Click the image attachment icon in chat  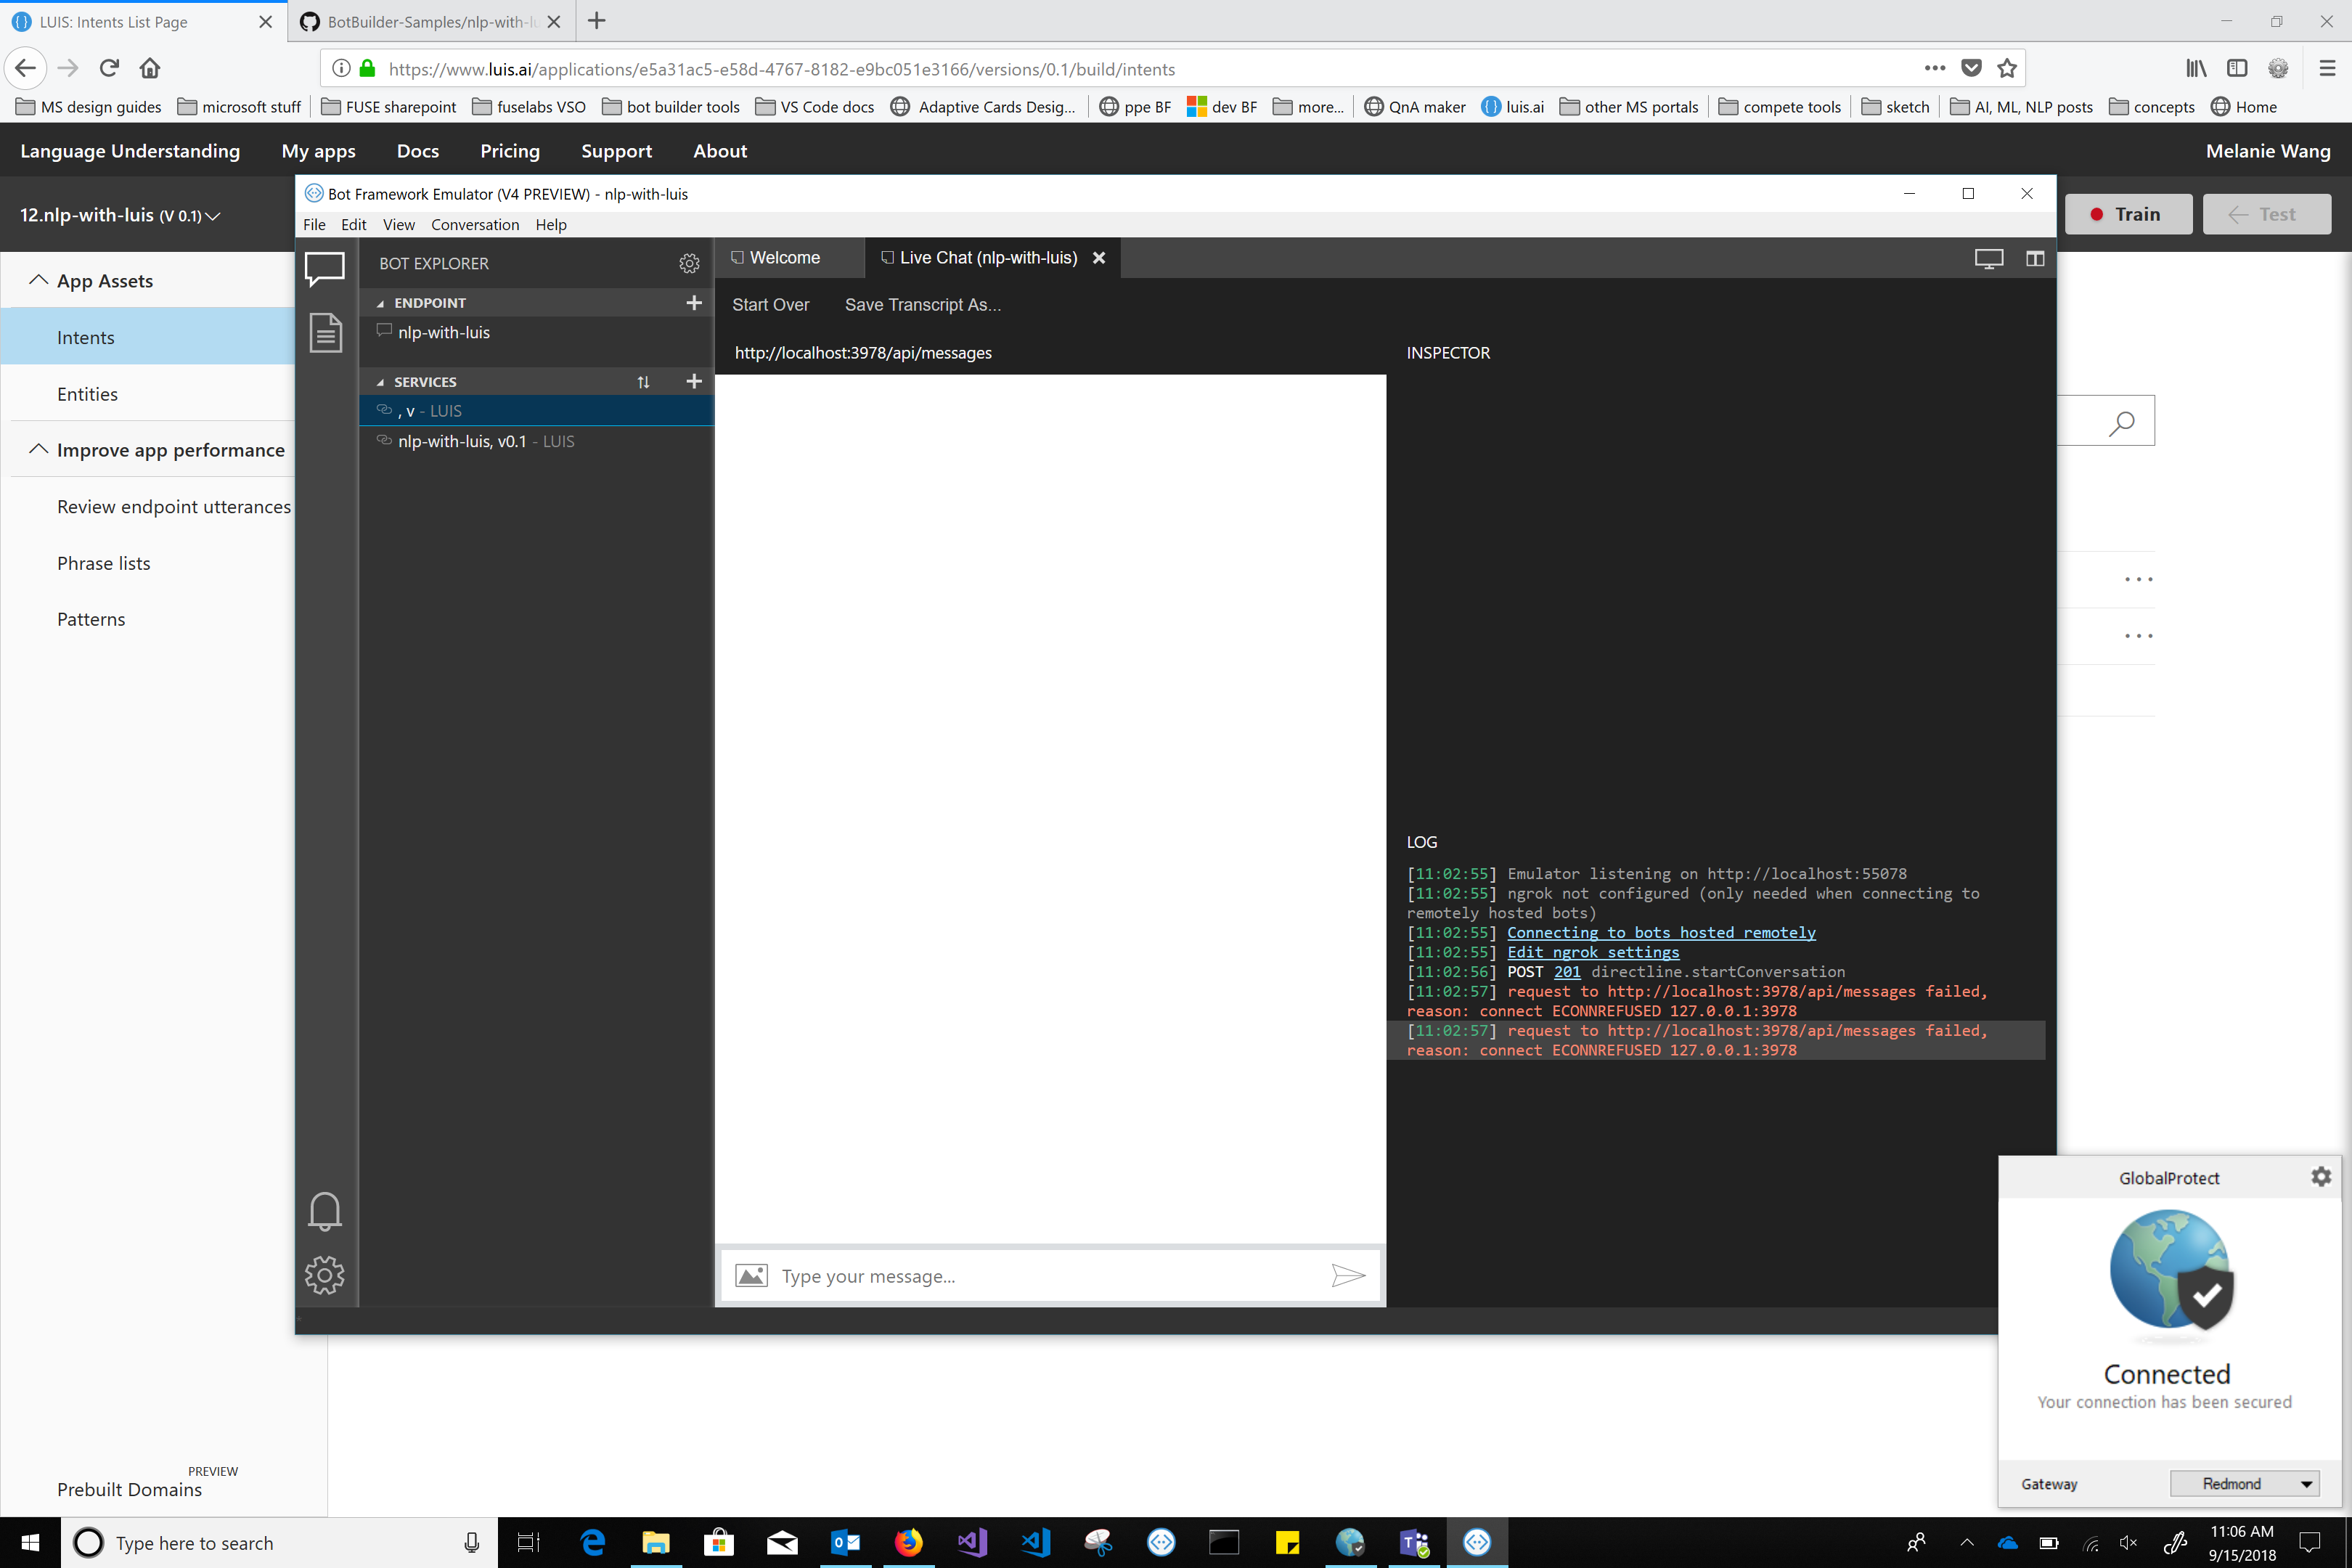(x=752, y=1275)
